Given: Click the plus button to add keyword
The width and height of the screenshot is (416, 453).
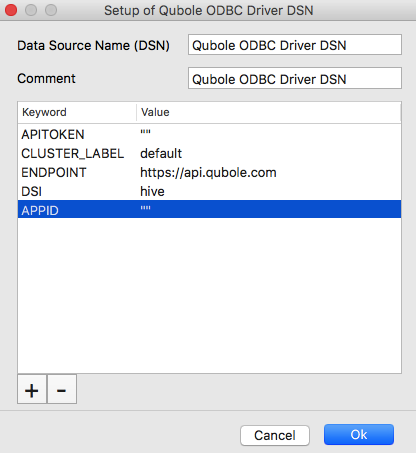Looking at the screenshot, I should 32,389.
